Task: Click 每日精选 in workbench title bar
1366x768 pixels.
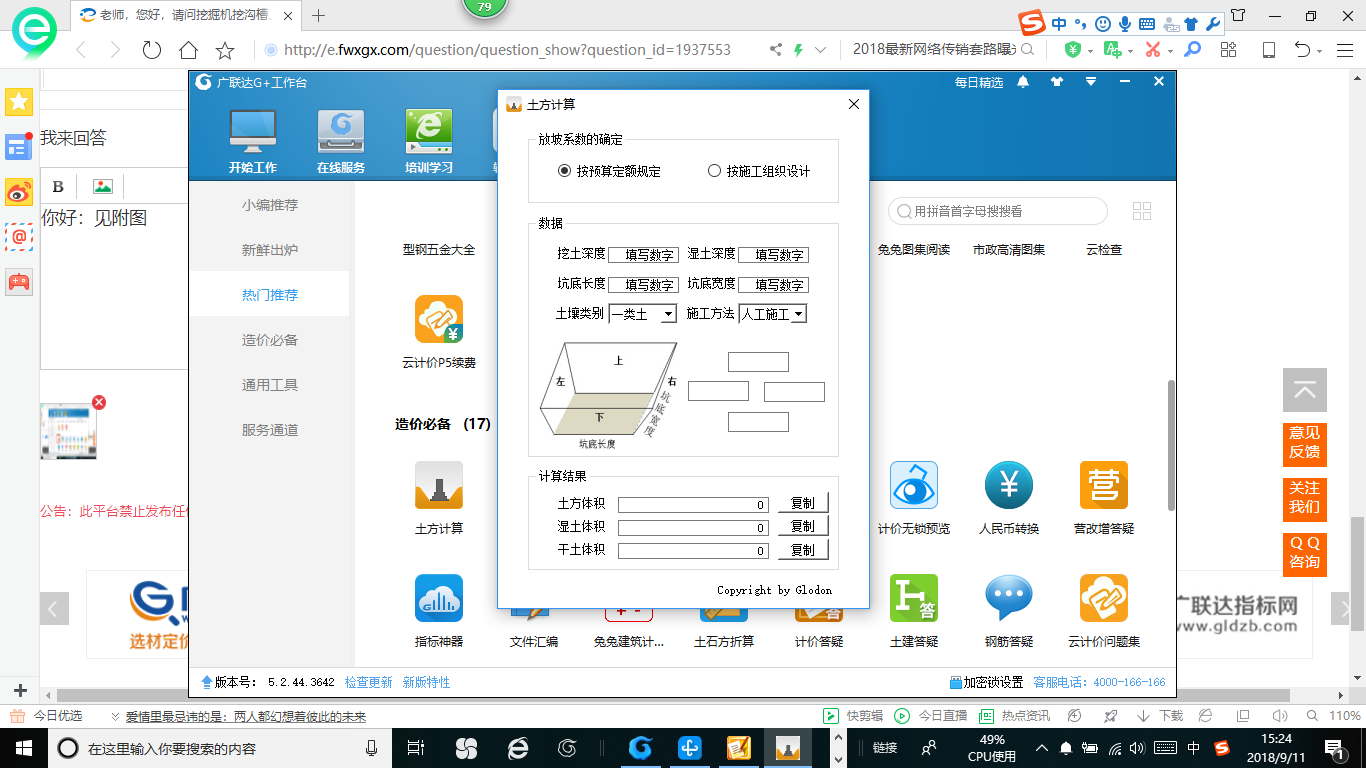Action: [x=979, y=83]
